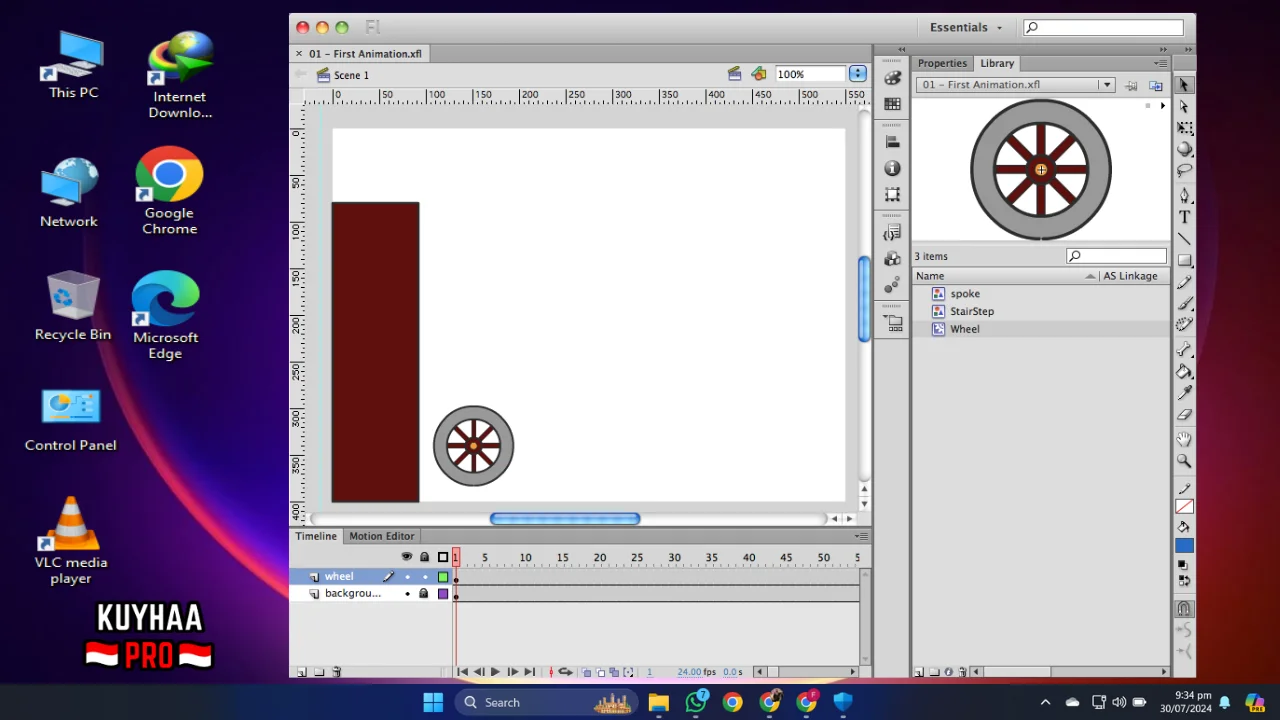This screenshot has height=720, width=1280.
Task: Open the Align panel icon
Action: point(892,143)
